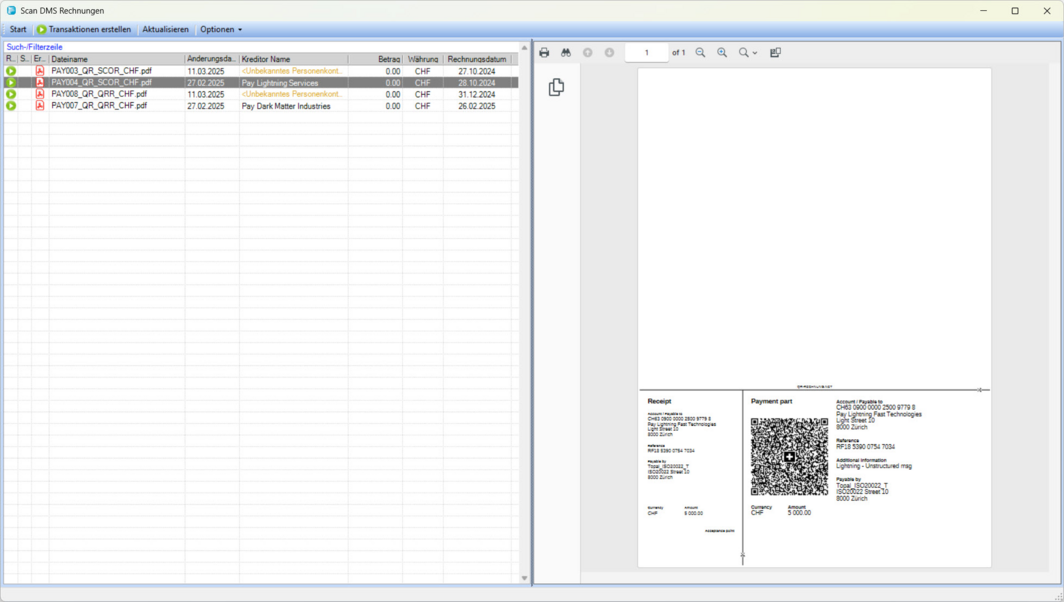The image size is (1064, 602).
Task: Click the page number input field
Action: (646, 53)
